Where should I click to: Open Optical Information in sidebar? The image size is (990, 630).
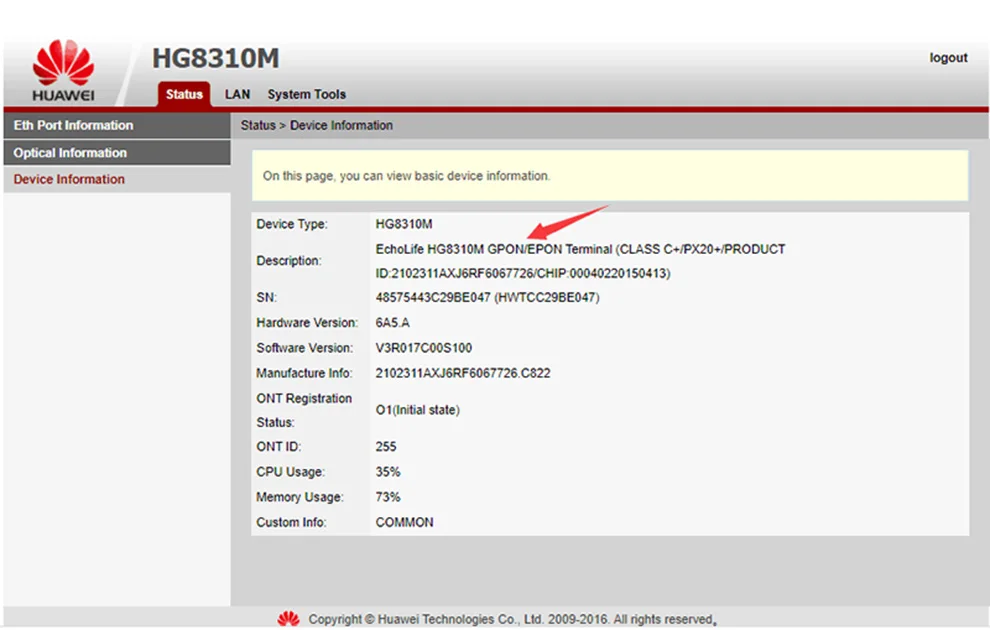click(x=117, y=153)
